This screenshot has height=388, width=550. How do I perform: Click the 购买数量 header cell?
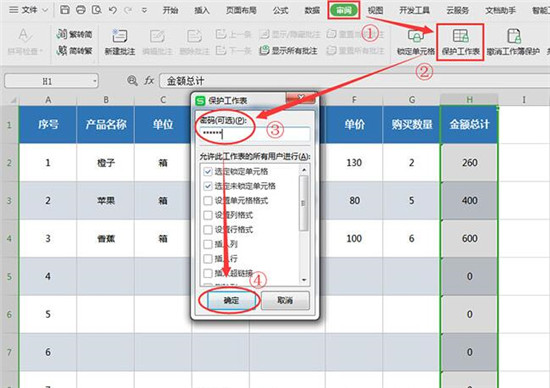pos(411,125)
